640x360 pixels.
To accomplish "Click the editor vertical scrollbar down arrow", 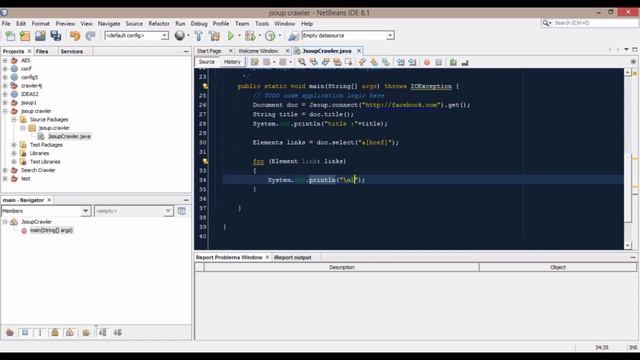I will [628, 245].
